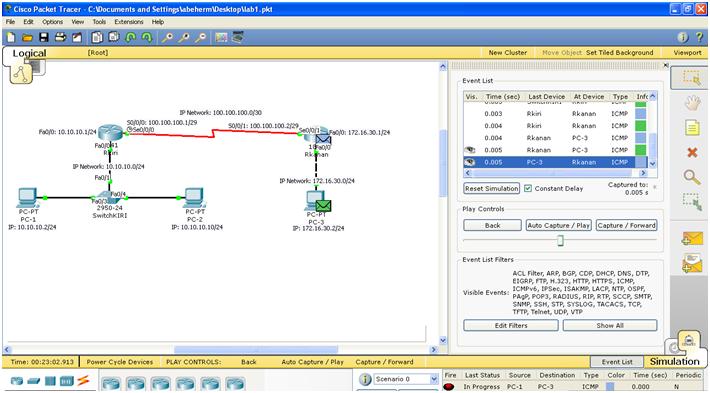Choose the Place Note tool
The height and width of the screenshot is (393, 710).
coord(691,128)
